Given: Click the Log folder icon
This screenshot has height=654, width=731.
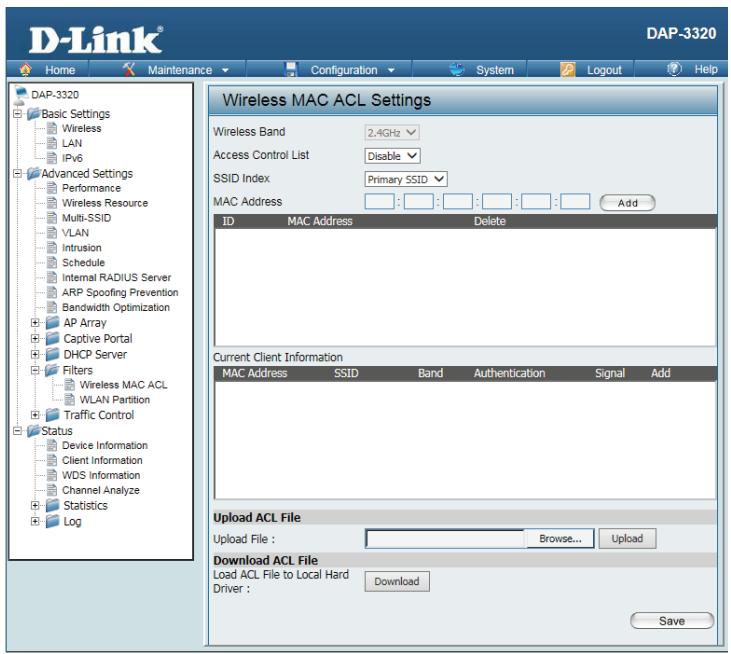Looking at the screenshot, I should 53,521.
